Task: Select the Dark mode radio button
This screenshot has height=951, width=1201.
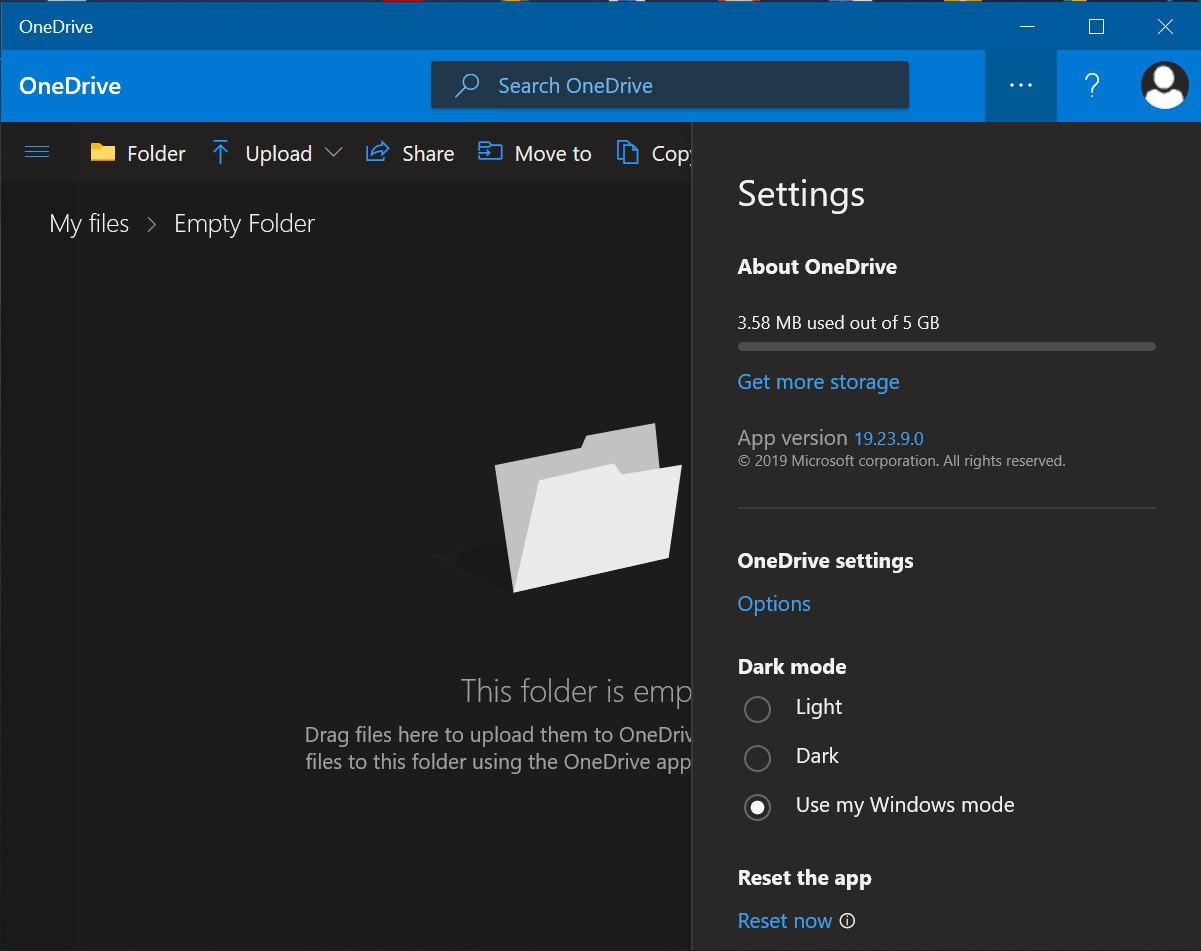Action: click(x=758, y=758)
